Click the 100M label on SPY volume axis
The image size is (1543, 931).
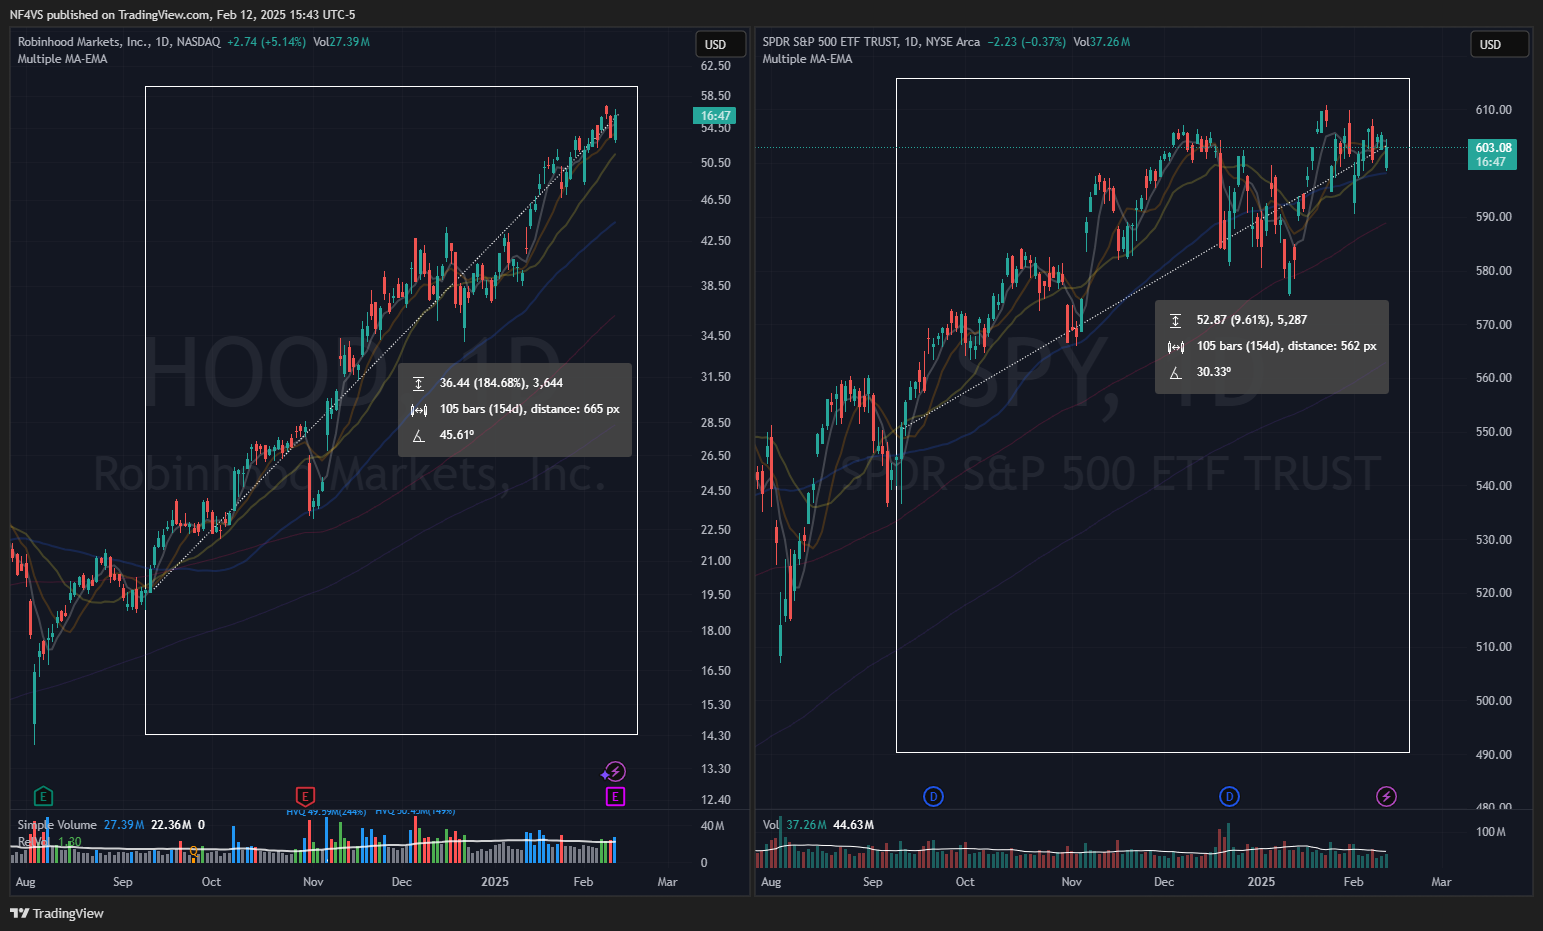coord(1490,832)
